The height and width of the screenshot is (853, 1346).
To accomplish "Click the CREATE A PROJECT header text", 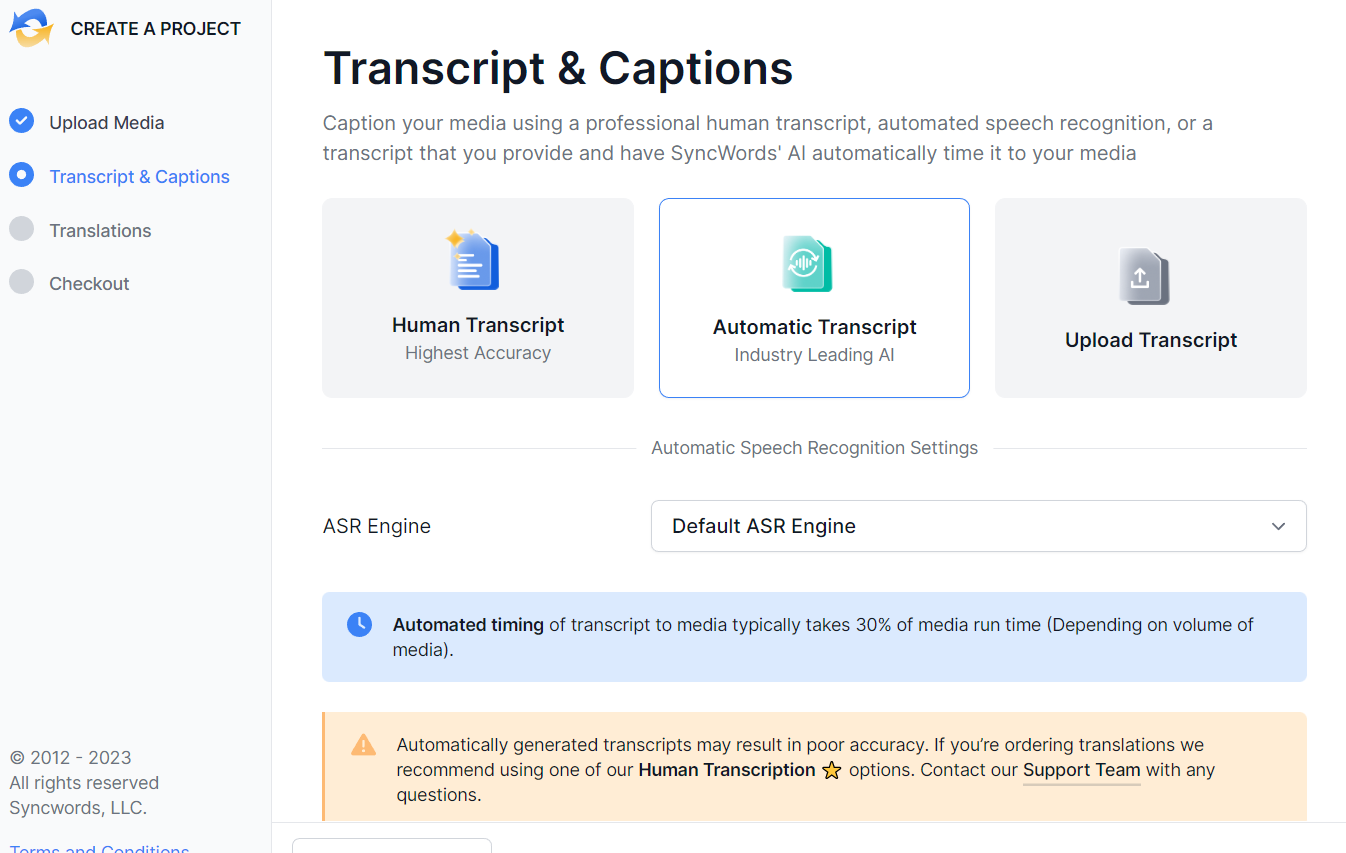I will pos(156,29).
